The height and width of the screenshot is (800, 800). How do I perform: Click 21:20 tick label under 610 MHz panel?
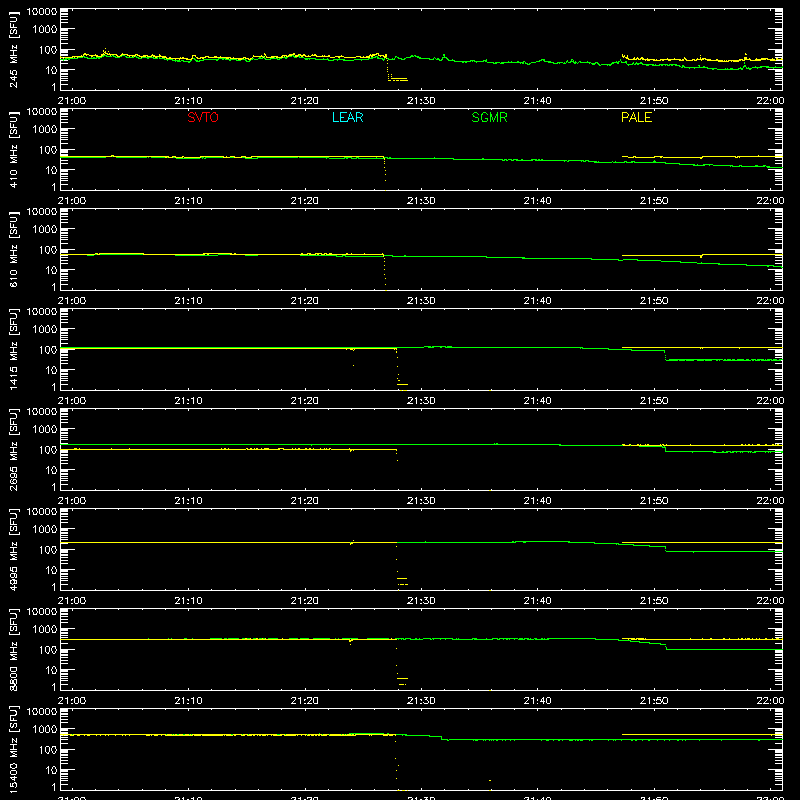(x=305, y=301)
